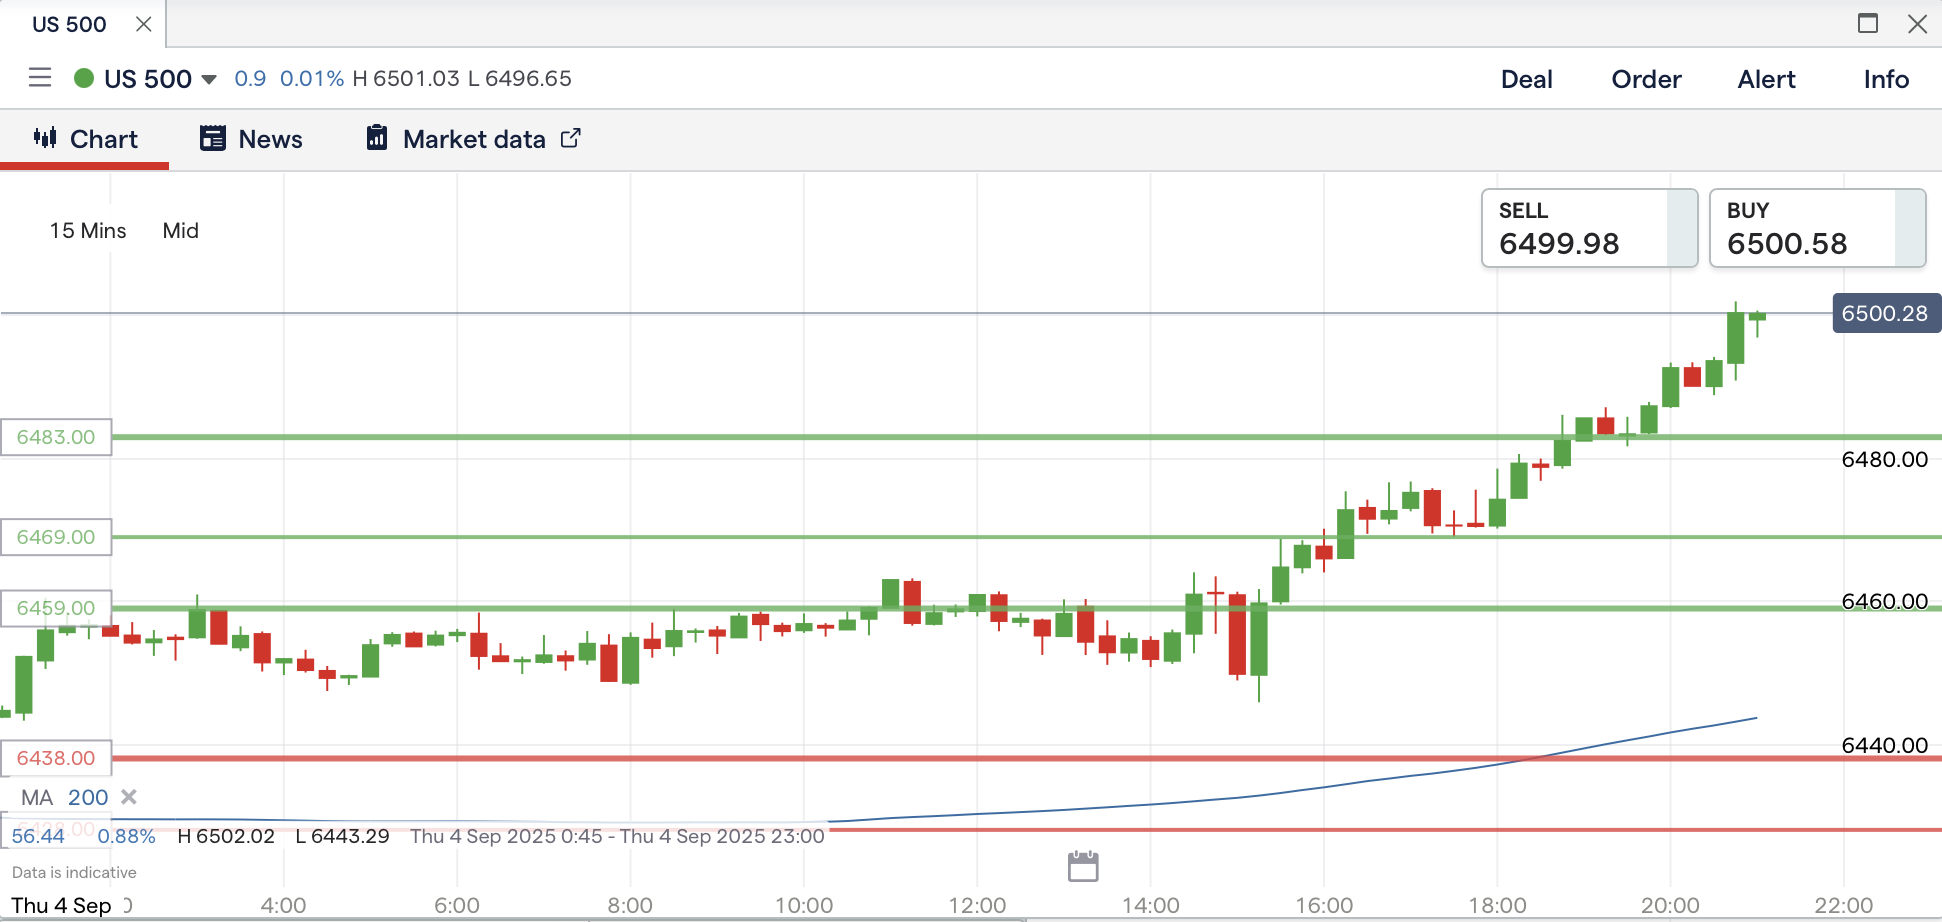Create a price Alert
This screenshot has height=922, width=1942.
pyautogui.click(x=1766, y=79)
